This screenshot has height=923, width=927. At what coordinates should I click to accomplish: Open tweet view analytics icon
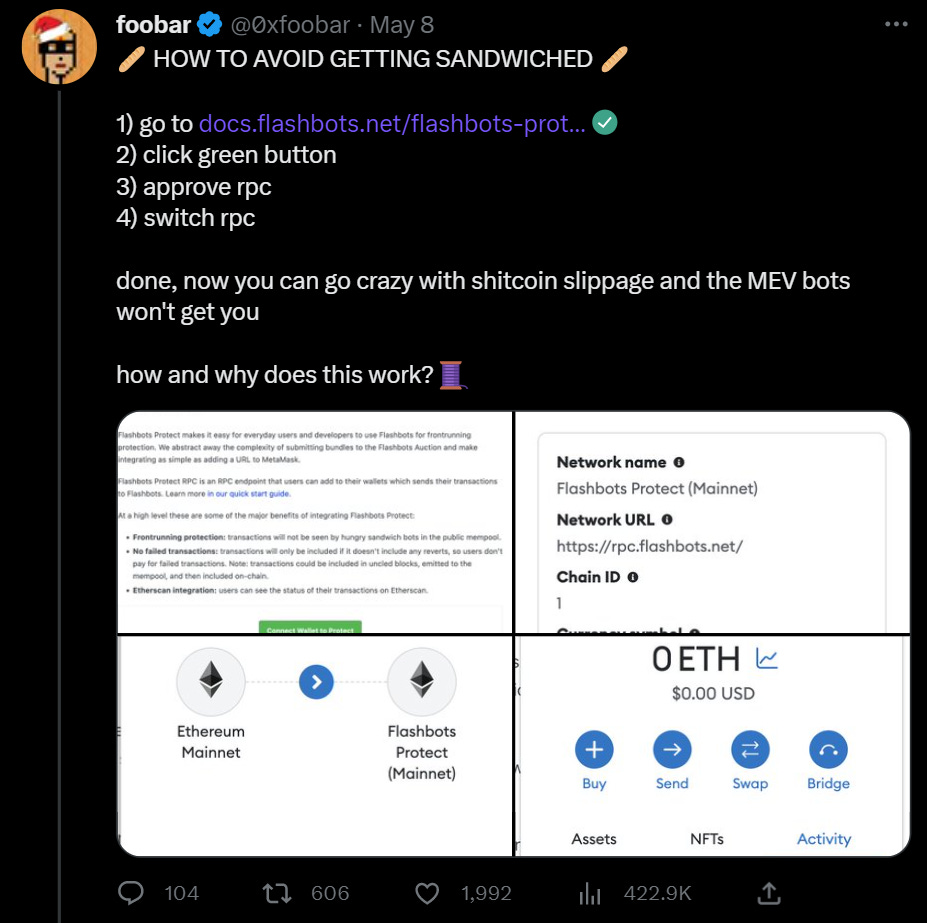coord(590,892)
